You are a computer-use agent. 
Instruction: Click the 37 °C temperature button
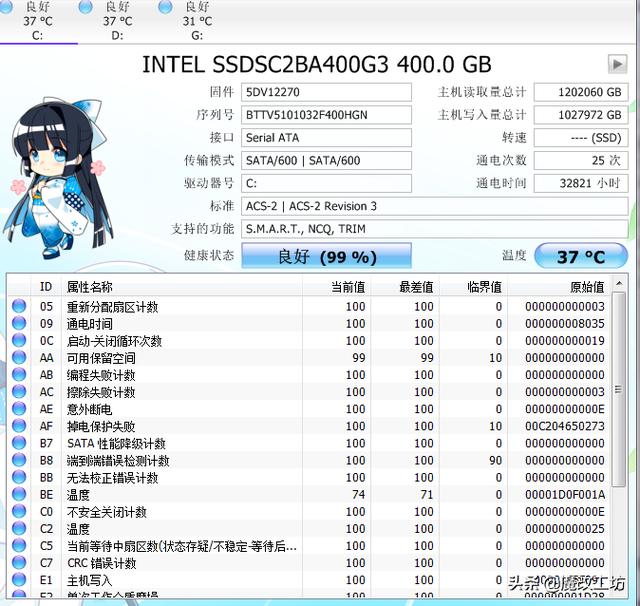point(581,256)
